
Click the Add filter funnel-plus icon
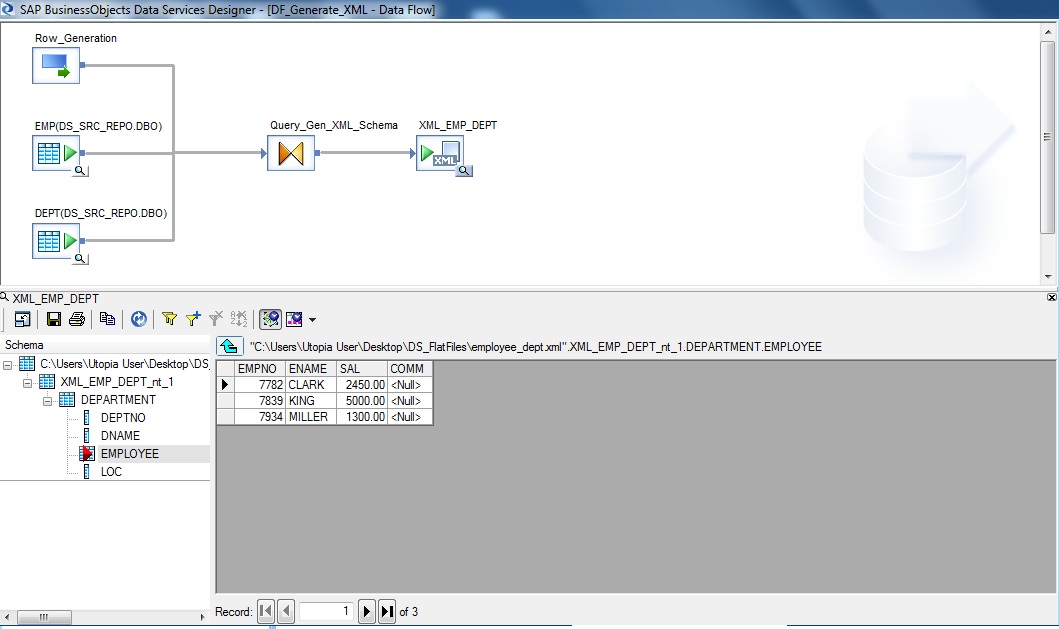pyautogui.click(x=193, y=319)
